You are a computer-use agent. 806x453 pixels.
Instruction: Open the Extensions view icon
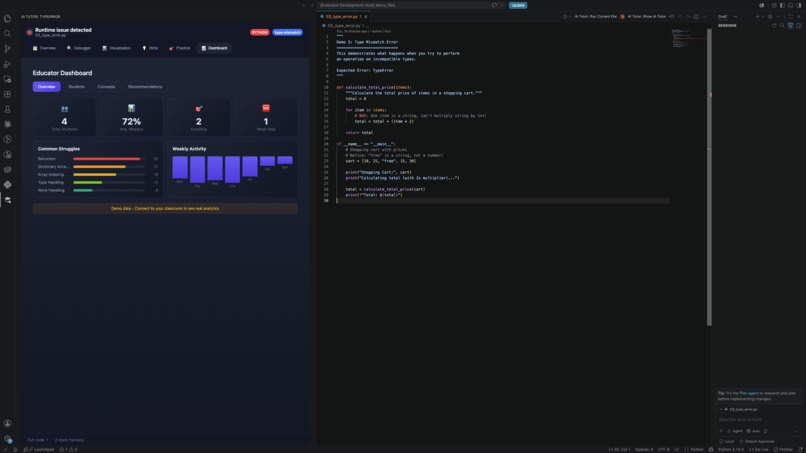[7, 94]
